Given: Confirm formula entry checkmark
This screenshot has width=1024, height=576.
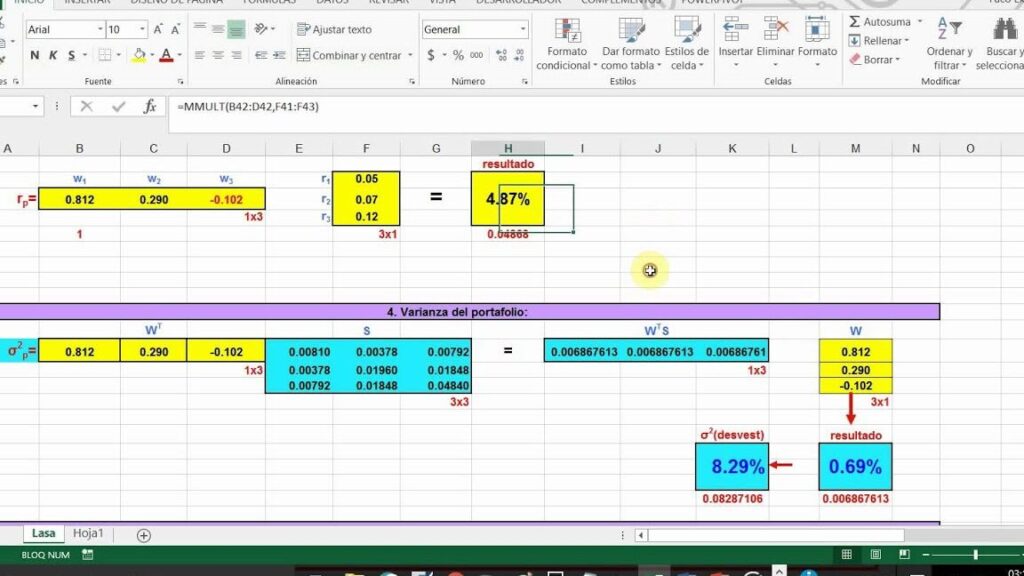Looking at the screenshot, I should click(x=118, y=106).
